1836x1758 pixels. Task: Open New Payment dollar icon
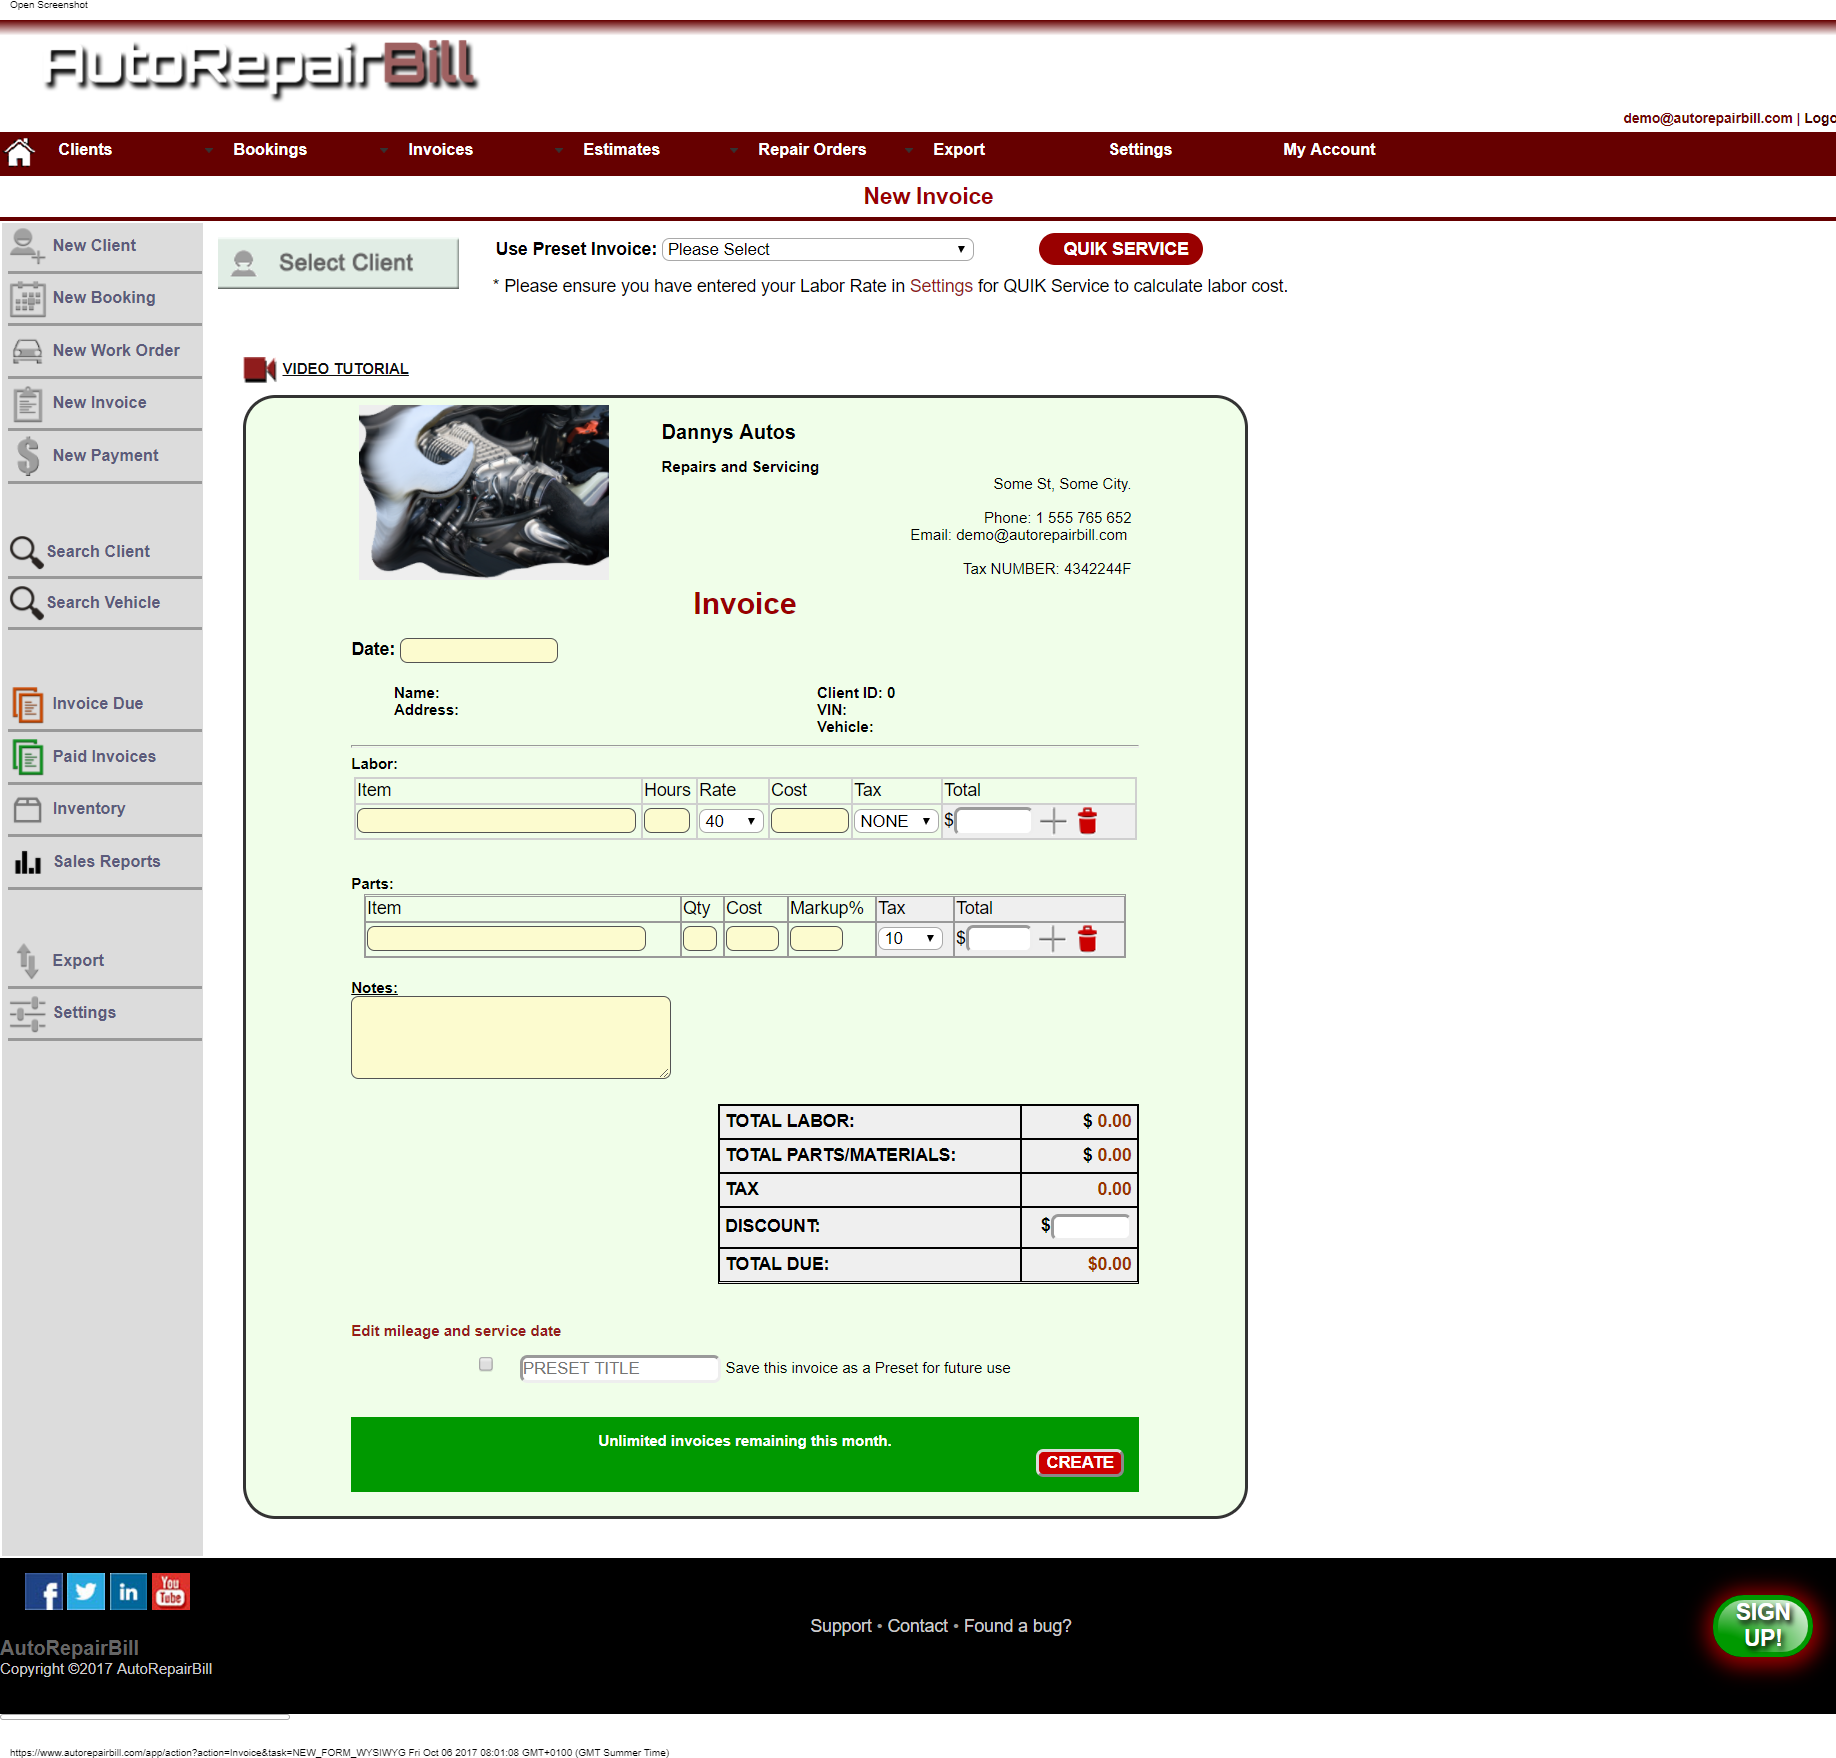(28, 456)
